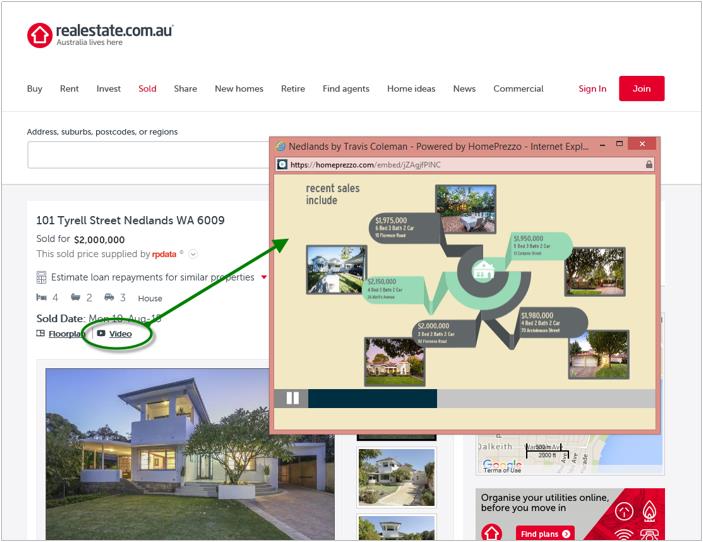This screenshot has width=703, height=542.
Task: Click the Sold for $2,000,000 price text
Action: [x=81, y=239]
